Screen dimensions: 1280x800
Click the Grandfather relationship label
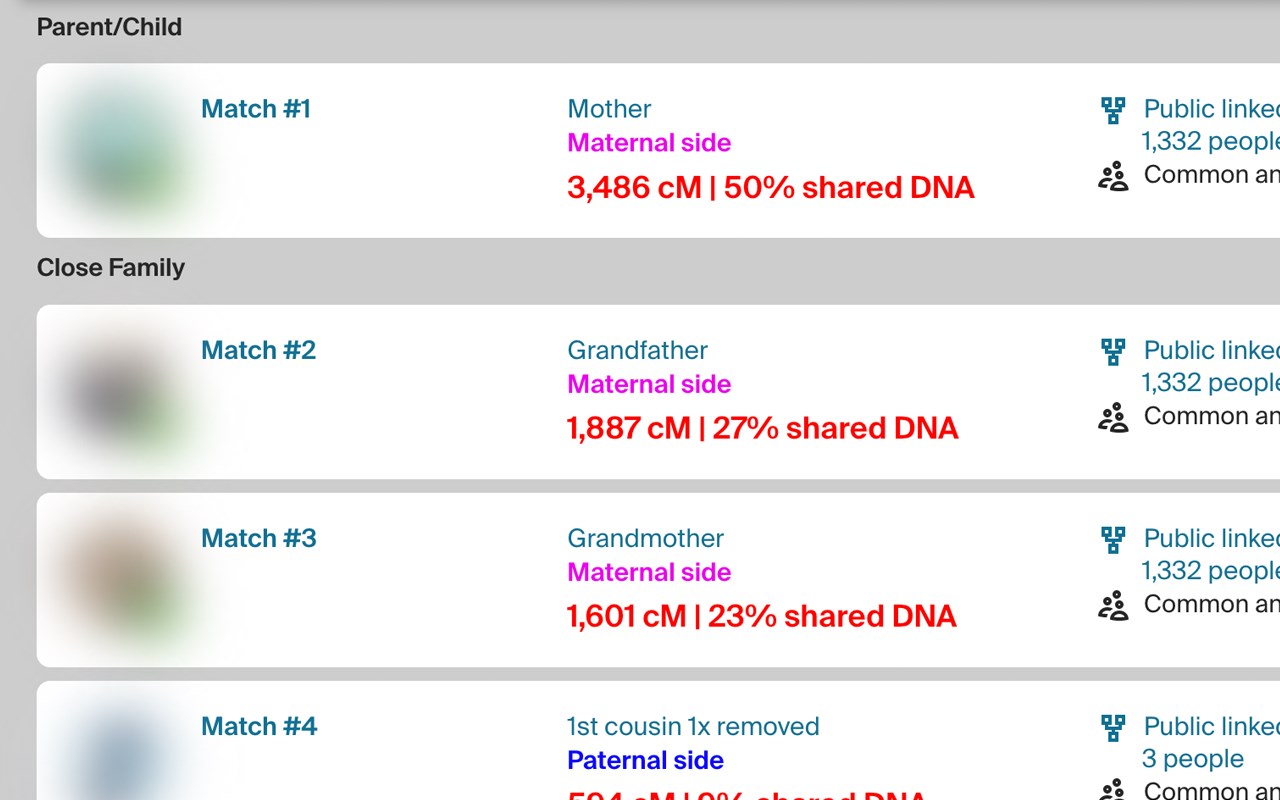click(x=637, y=350)
